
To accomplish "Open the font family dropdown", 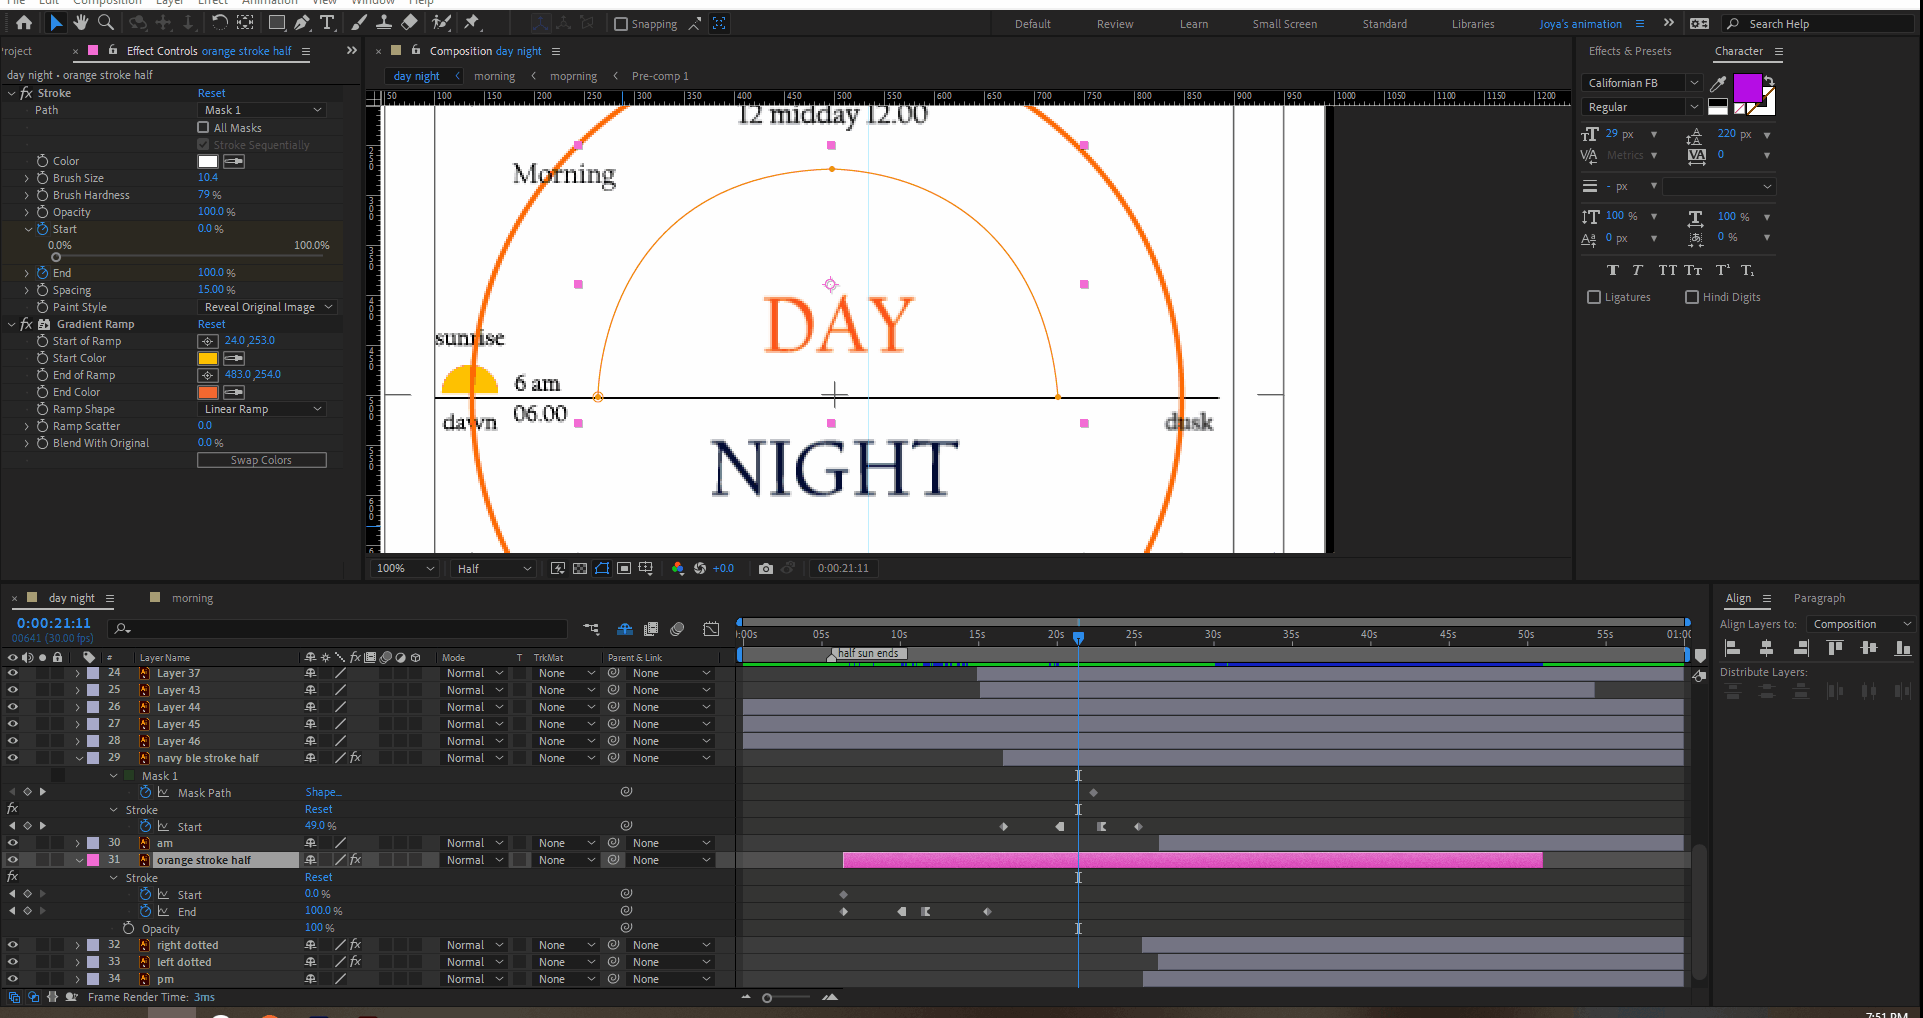I will (x=1640, y=83).
